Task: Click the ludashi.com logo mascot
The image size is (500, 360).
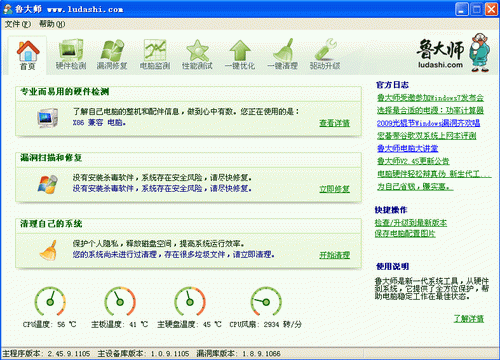Action: click(479, 53)
